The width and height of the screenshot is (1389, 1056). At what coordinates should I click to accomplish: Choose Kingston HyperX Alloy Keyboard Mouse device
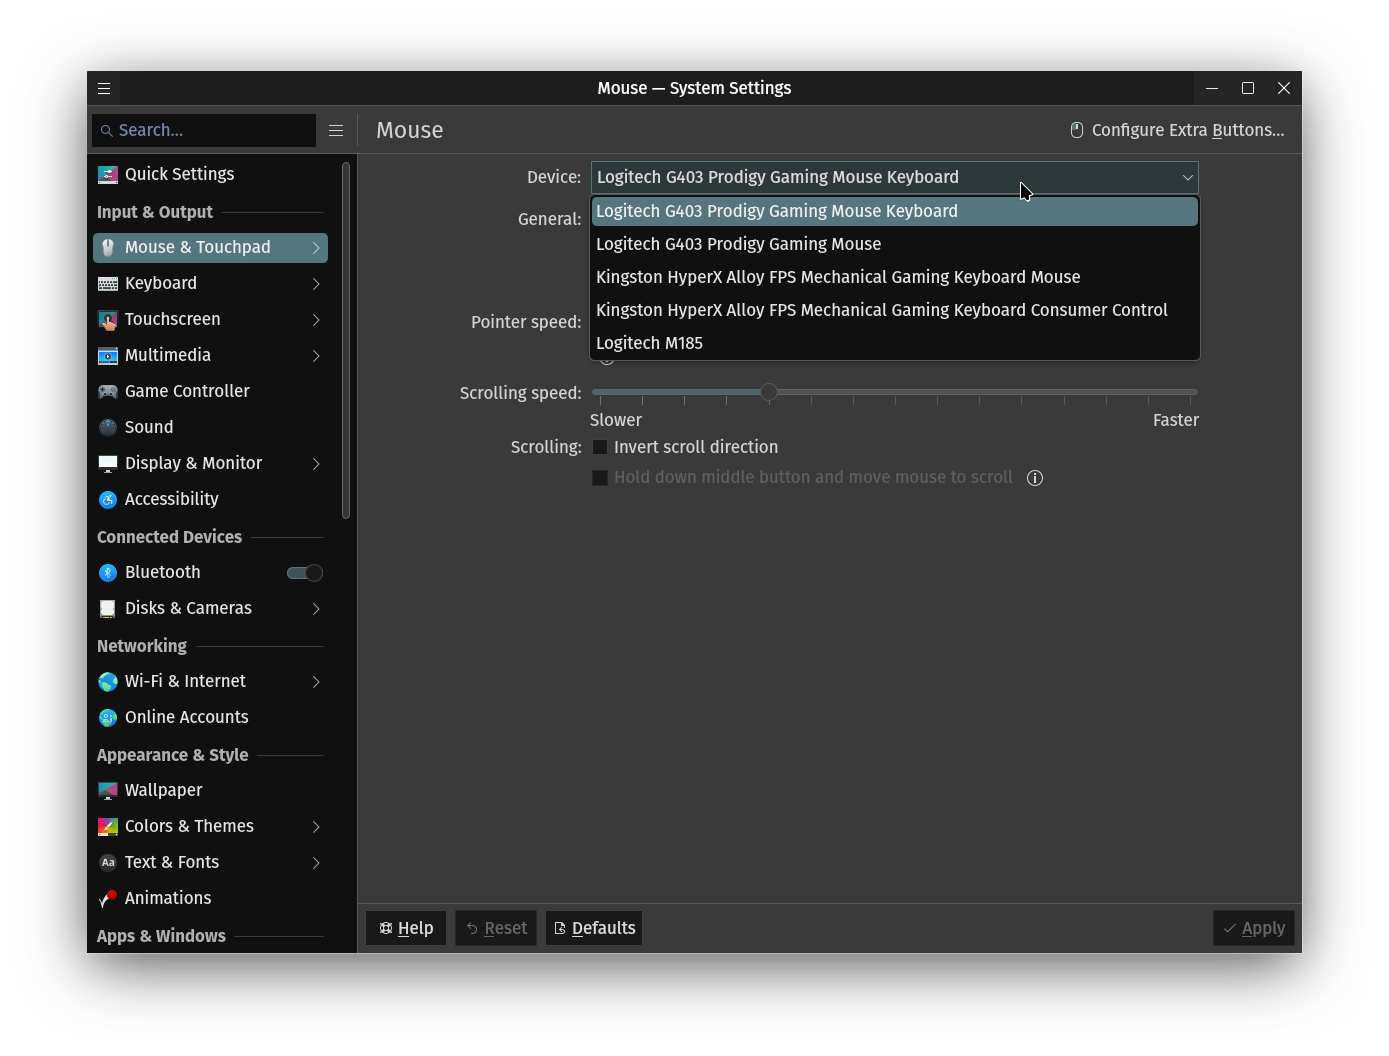895,277
